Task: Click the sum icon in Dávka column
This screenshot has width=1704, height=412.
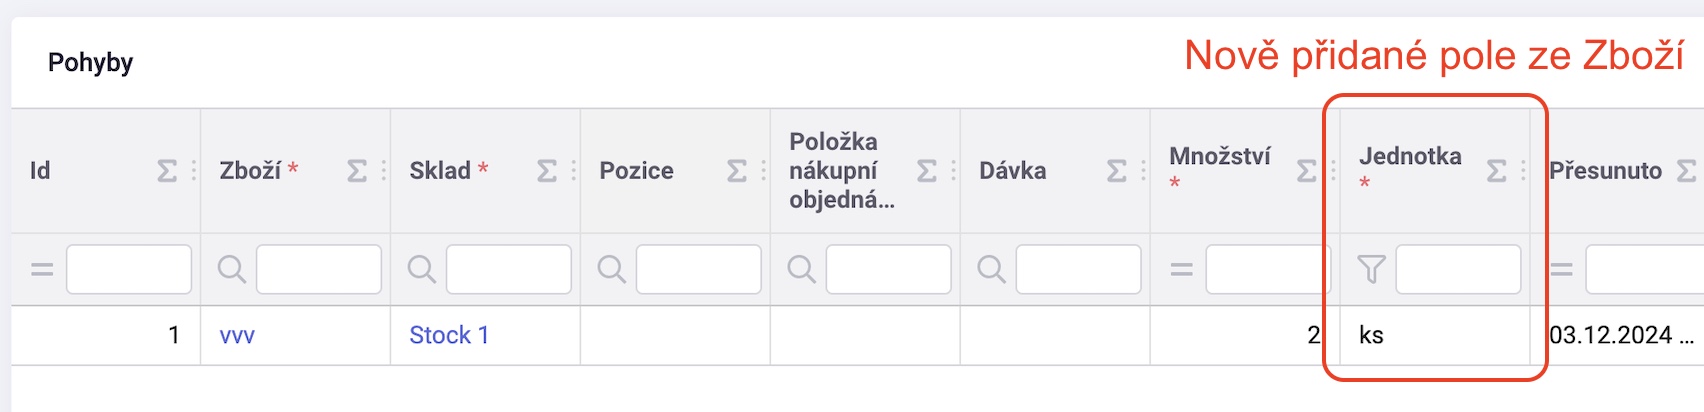Action: pyautogui.click(x=1117, y=171)
